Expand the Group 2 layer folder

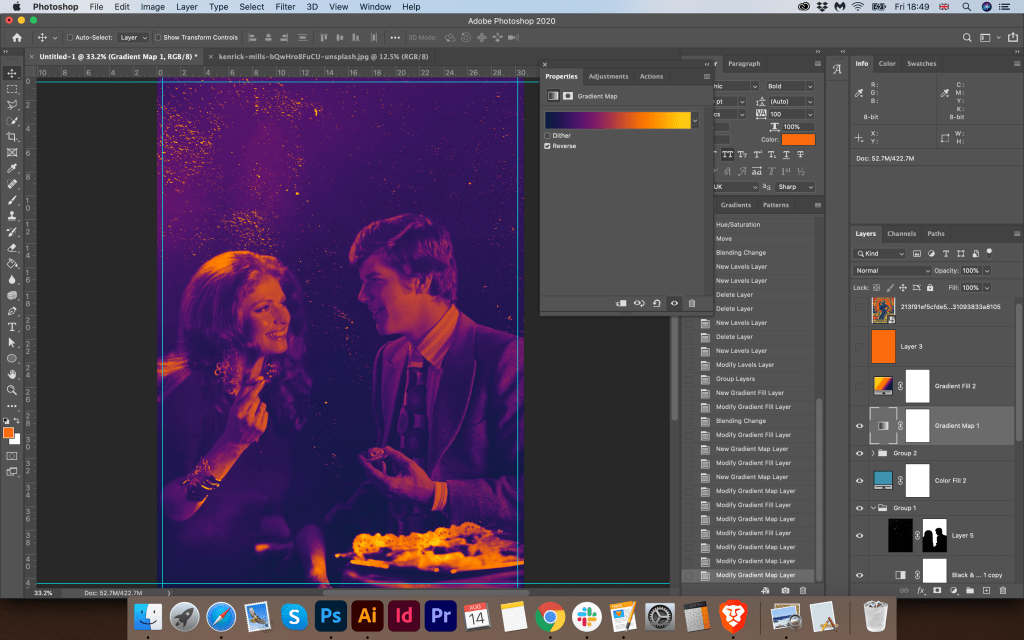tap(873, 453)
